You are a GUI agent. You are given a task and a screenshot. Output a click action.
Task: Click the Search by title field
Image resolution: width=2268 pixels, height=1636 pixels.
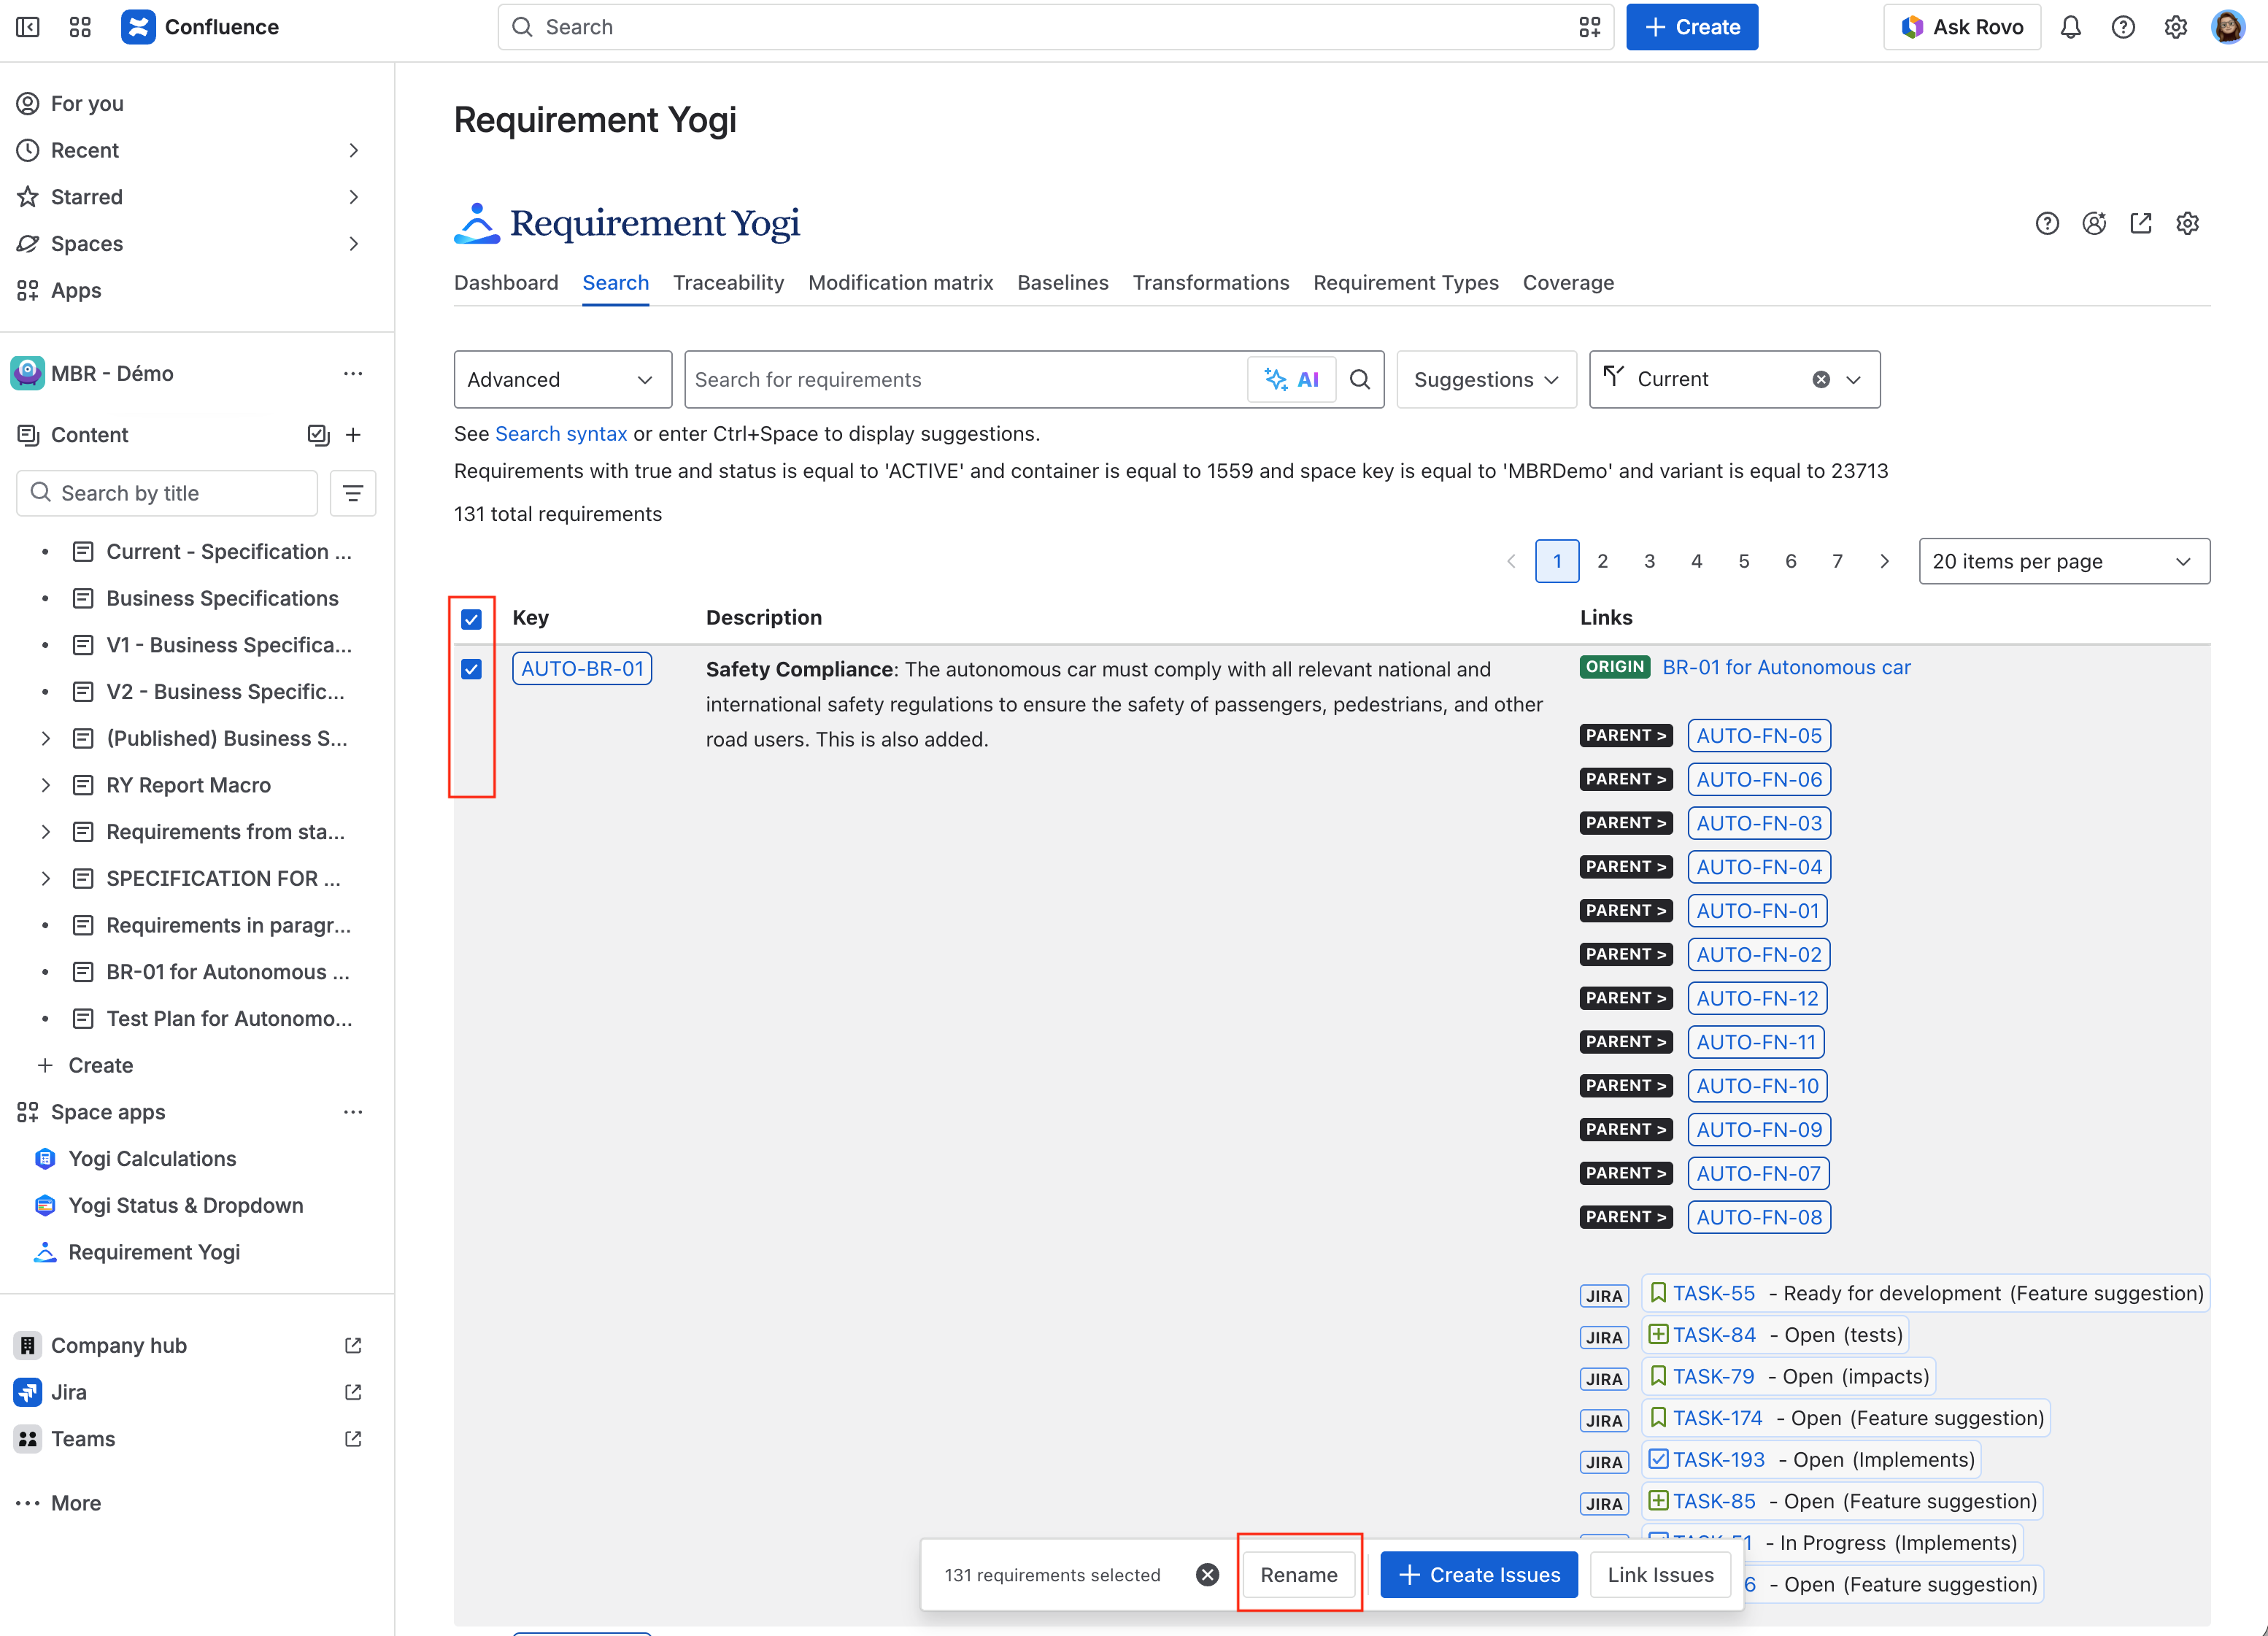pos(167,493)
